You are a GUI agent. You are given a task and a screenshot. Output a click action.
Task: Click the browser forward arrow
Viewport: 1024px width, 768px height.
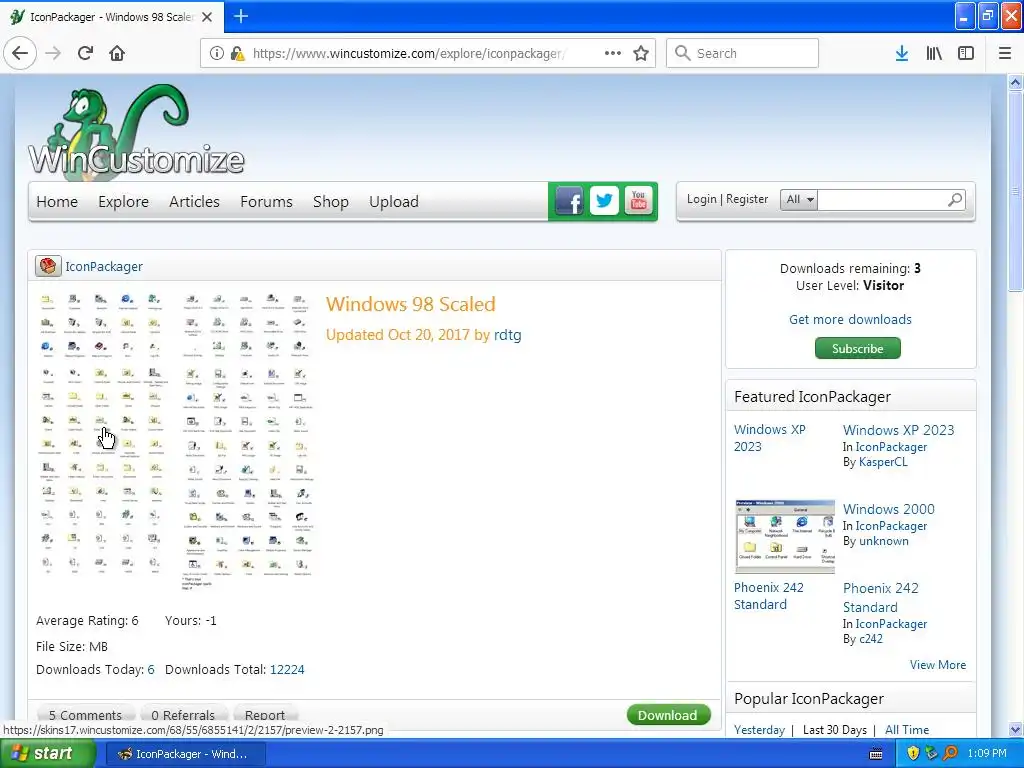pos(53,53)
